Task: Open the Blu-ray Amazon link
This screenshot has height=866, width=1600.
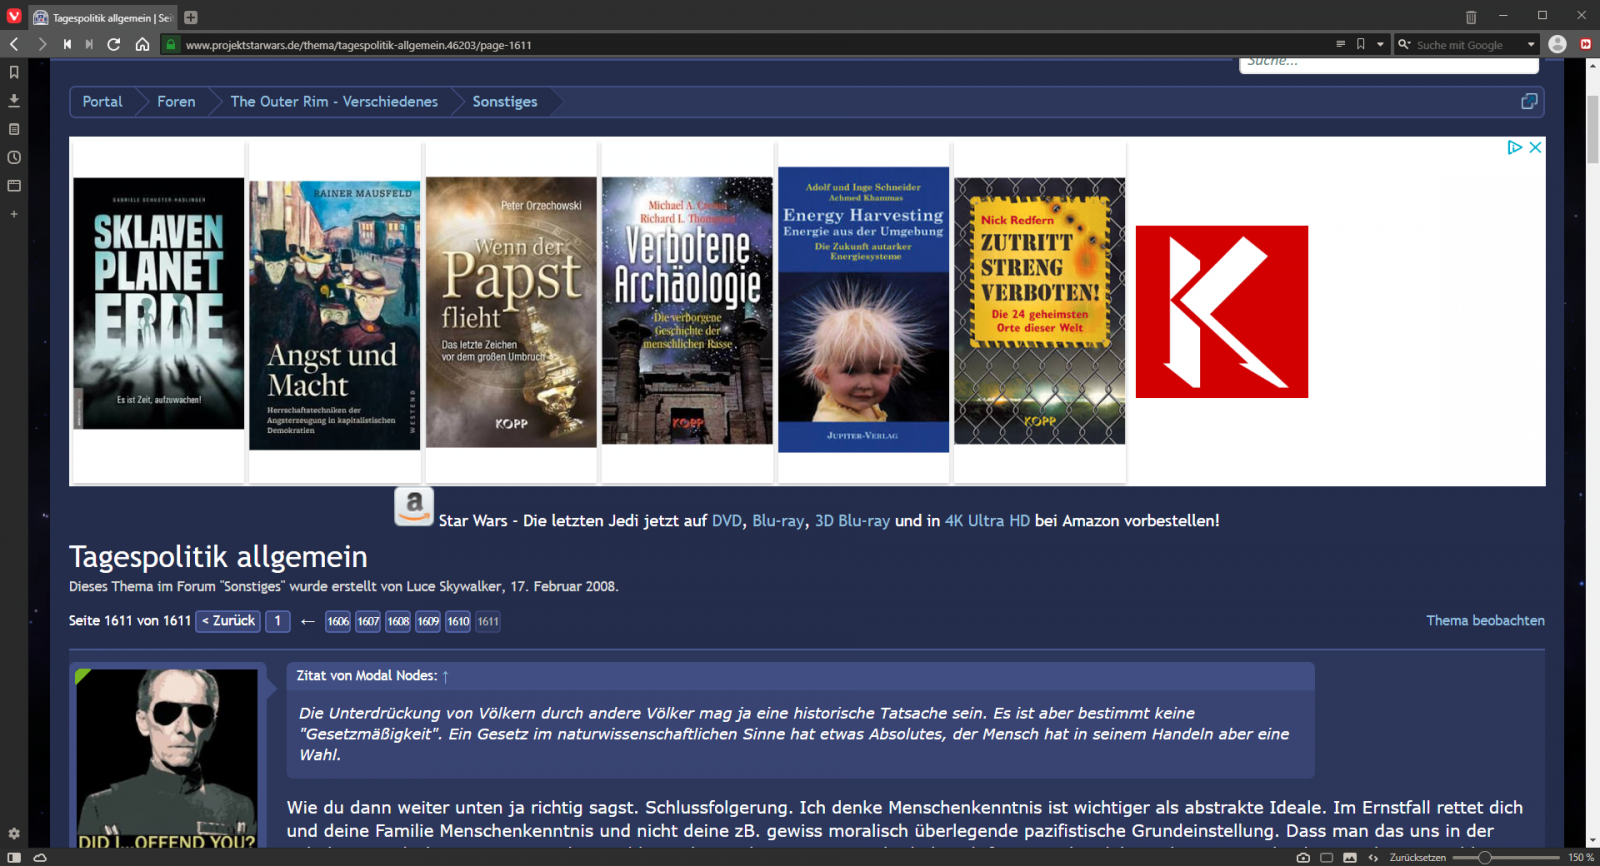Action: pos(778,521)
